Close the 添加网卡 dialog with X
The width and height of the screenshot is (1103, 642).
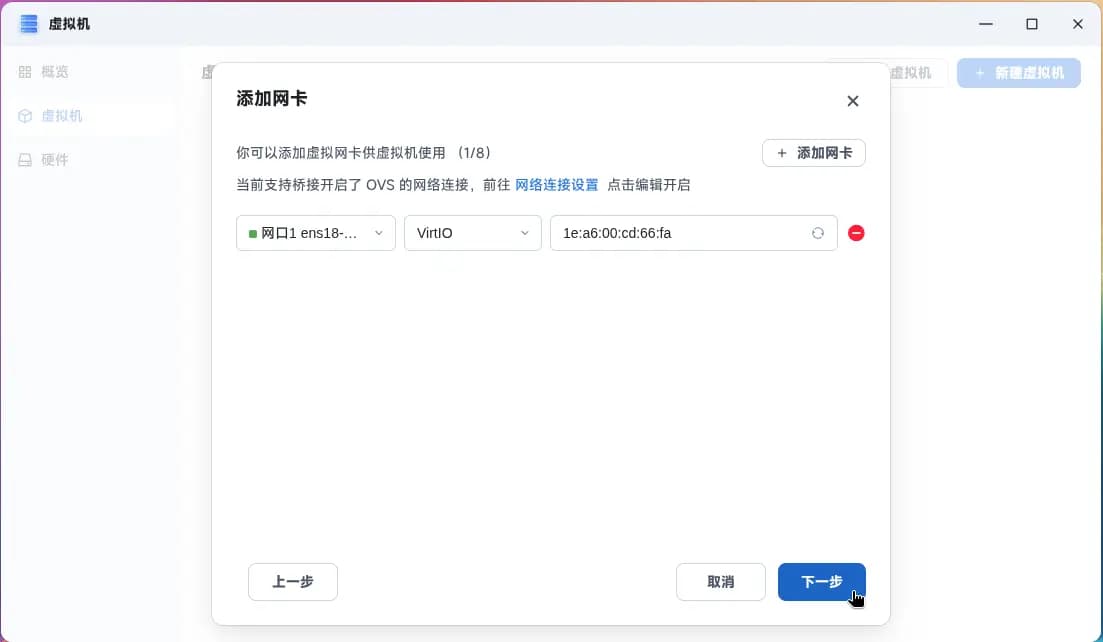point(852,101)
